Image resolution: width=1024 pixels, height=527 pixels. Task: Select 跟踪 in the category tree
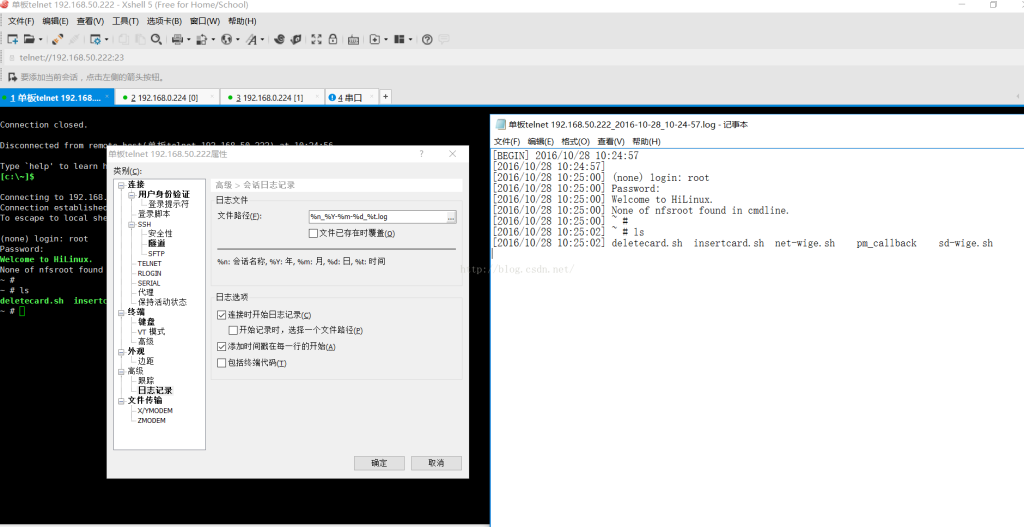(146, 381)
